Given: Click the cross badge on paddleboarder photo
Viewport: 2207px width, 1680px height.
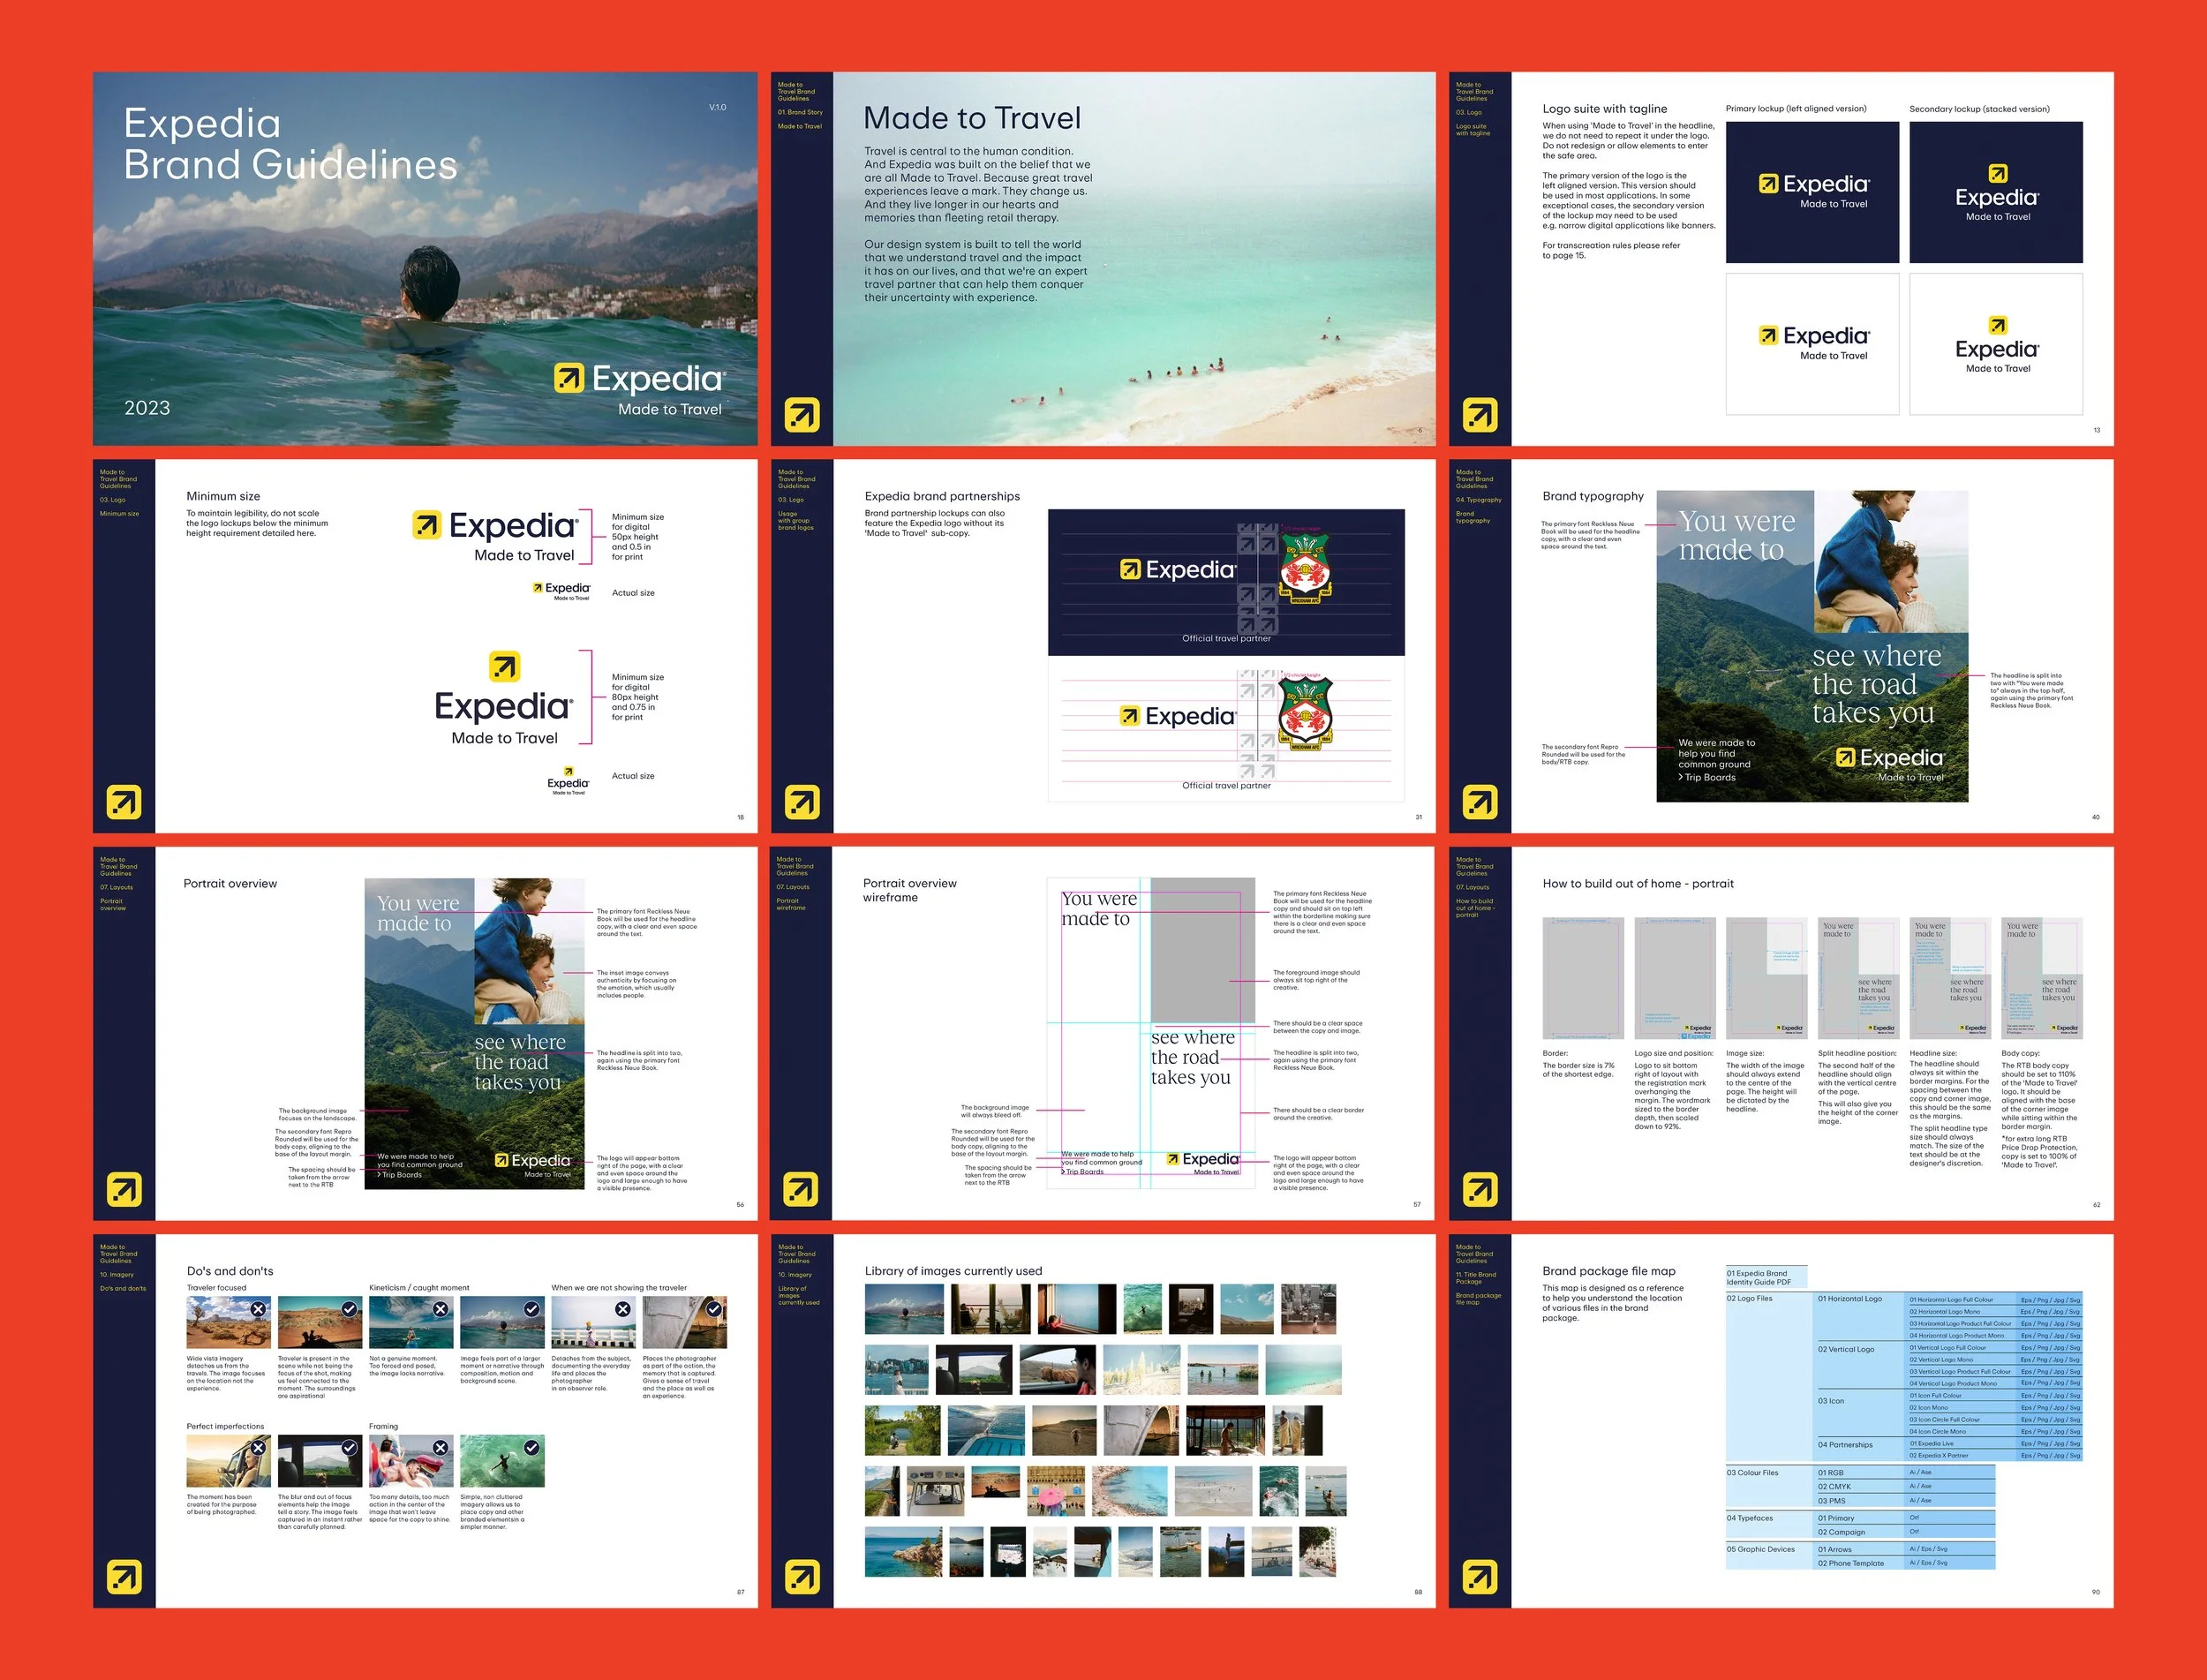Looking at the screenshot, I should pyautogui.click(x=440, y=1309).
